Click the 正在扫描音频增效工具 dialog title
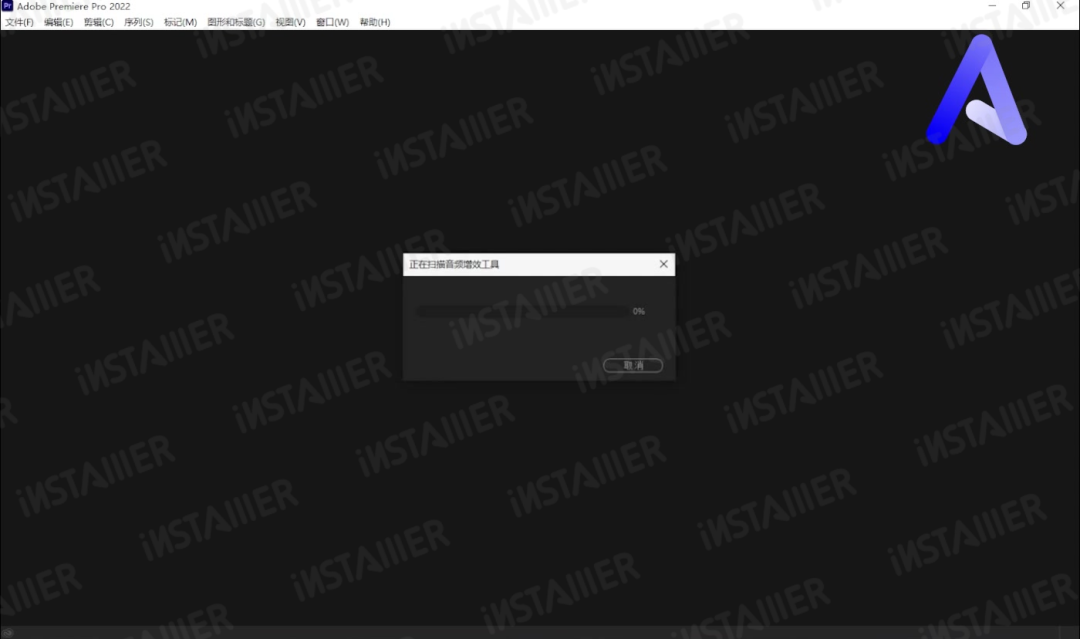The height and width of the screenshot is (639, 1080). [x=454, y=264]
